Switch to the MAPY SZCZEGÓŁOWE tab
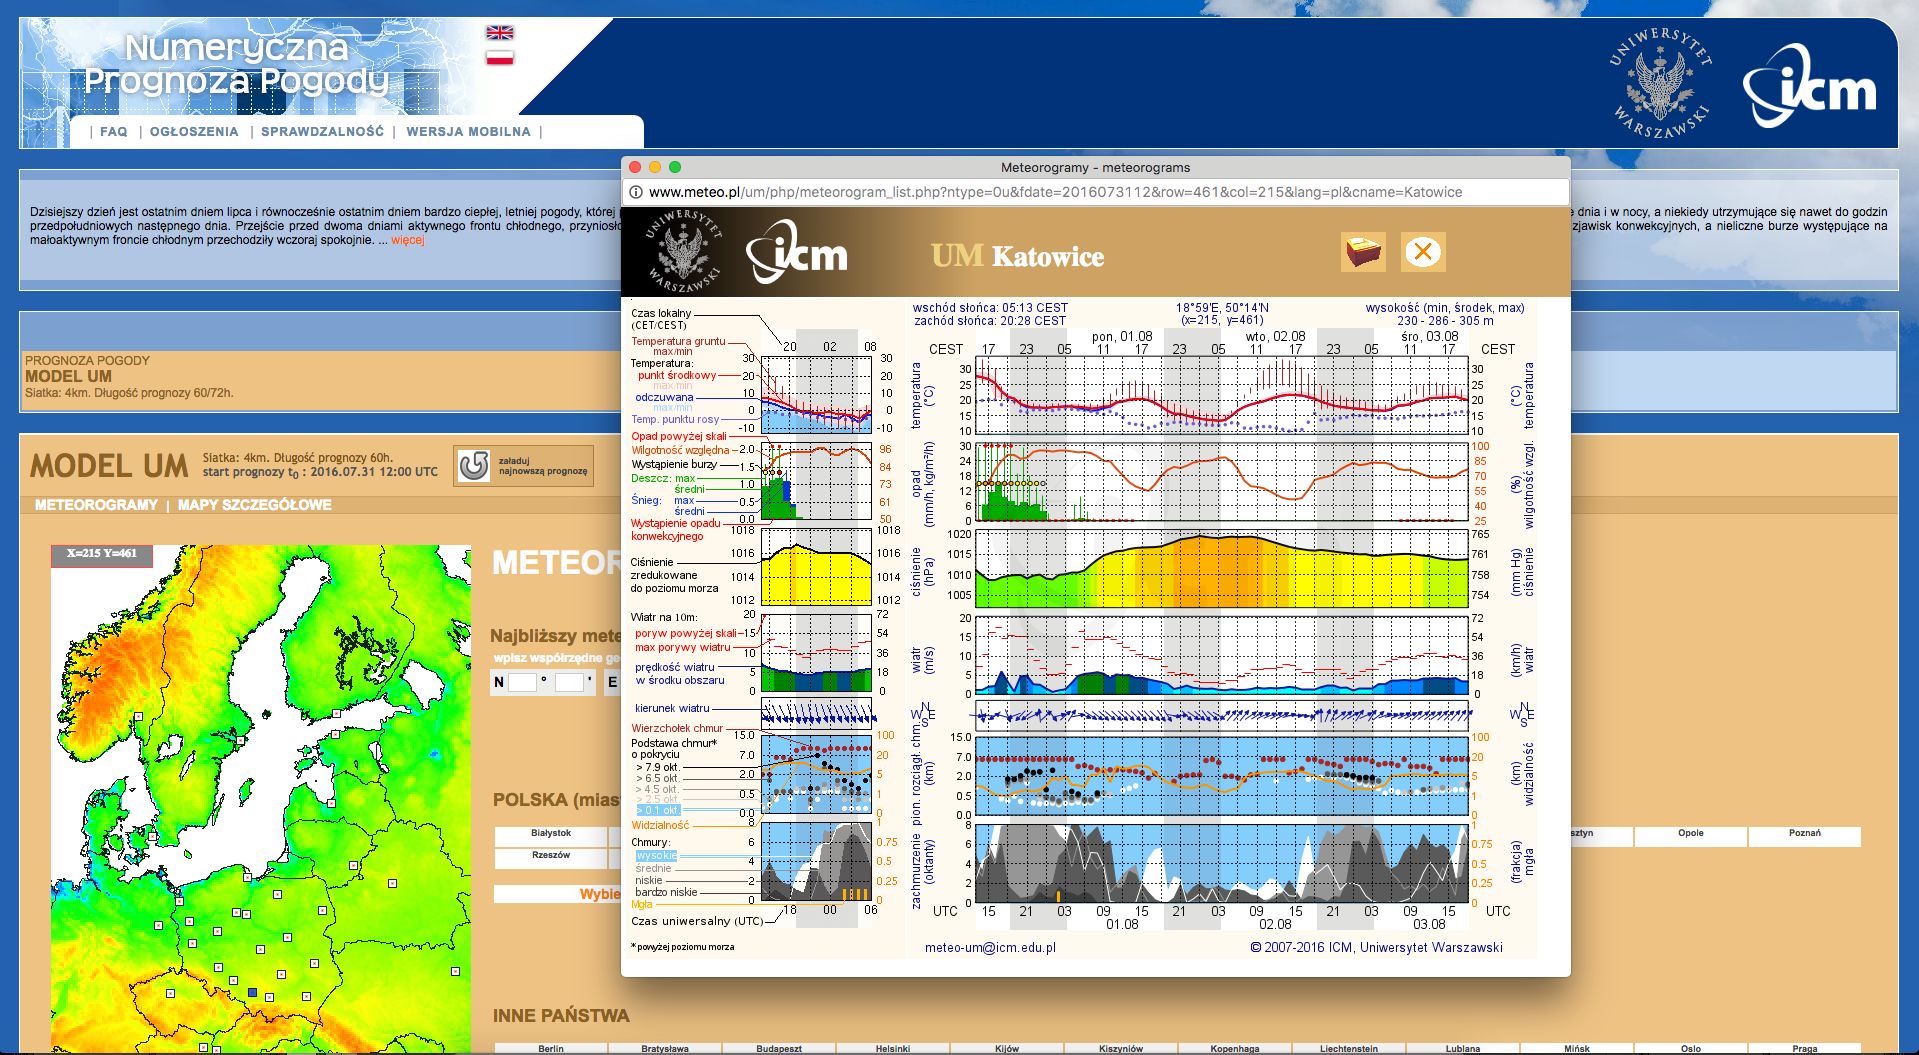Screen dimensions: 1919x1055 coord(255,505)
